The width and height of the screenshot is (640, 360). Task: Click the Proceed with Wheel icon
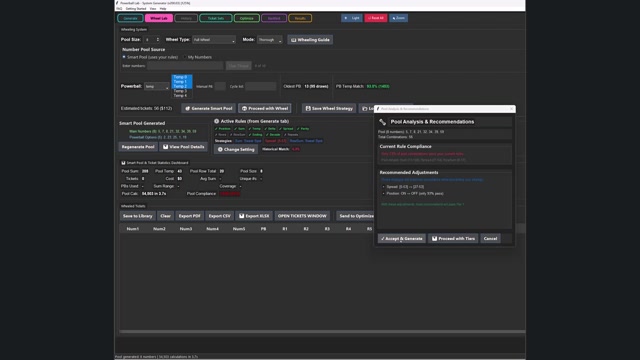coord(244,109)
